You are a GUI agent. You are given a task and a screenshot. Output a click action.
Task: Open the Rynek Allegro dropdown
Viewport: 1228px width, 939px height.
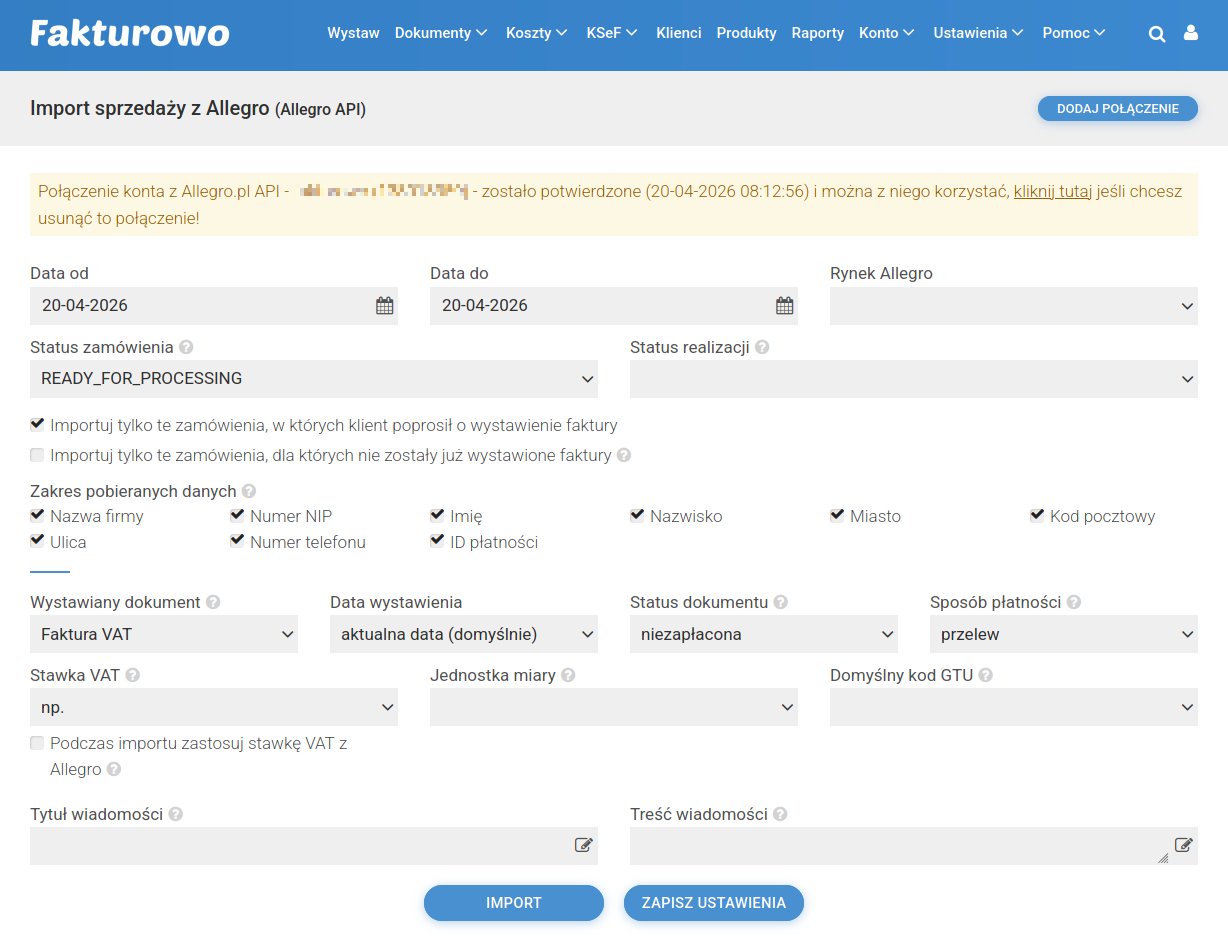tap(1013, 305)
